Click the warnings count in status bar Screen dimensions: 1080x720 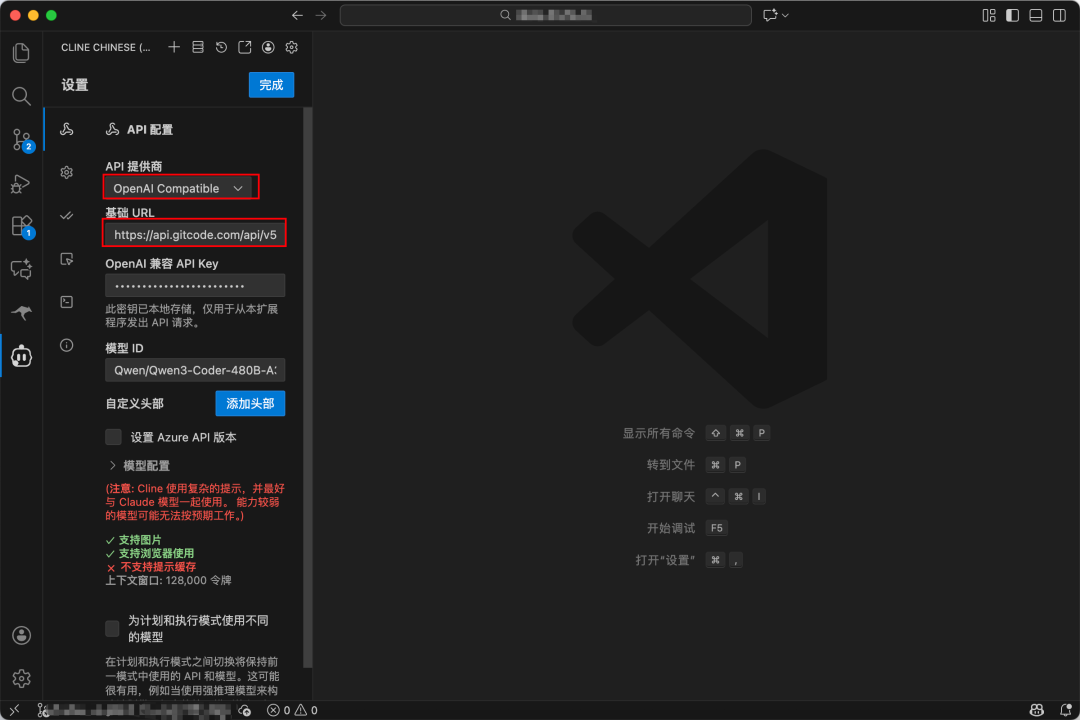(x=307, y=710)
